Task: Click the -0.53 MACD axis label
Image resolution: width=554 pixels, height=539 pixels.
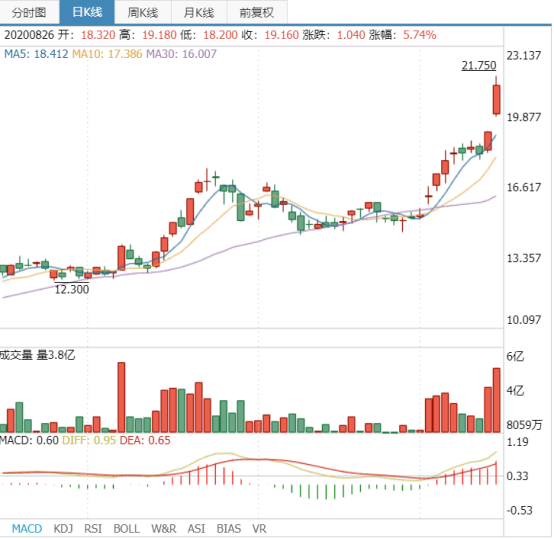Action: [x=519, y=510]
